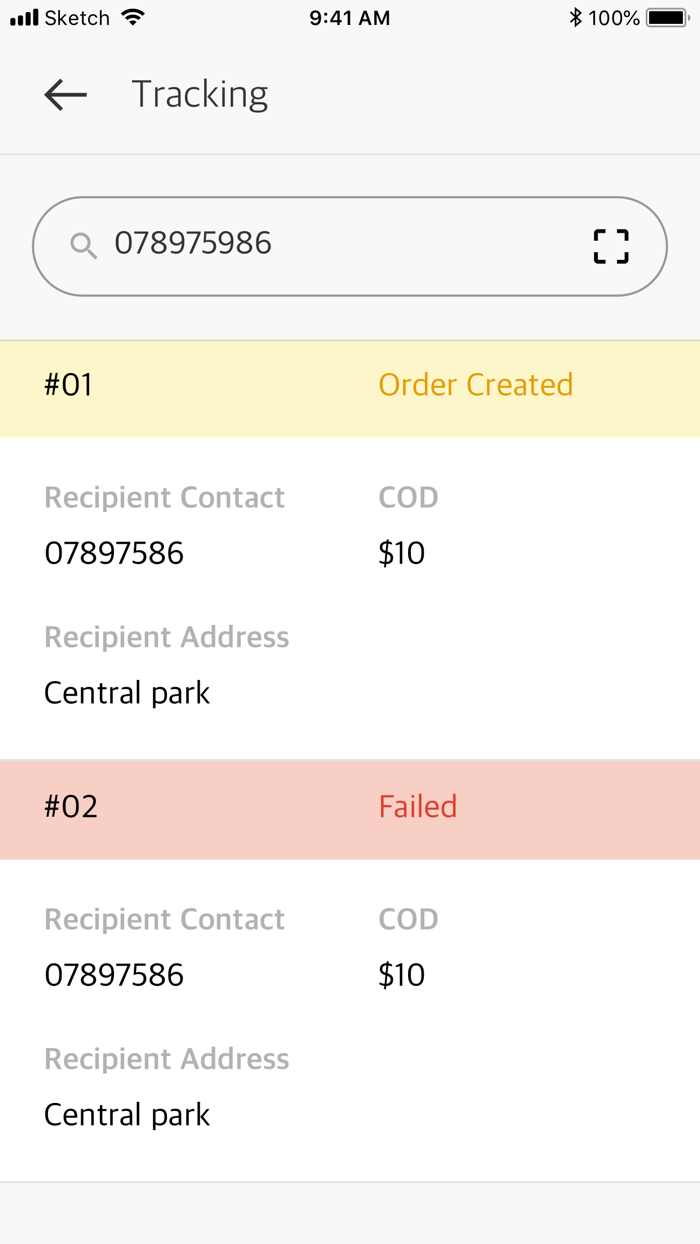
Task: Tap recipient contact number of order #01
Action: (x=114, y=553)
